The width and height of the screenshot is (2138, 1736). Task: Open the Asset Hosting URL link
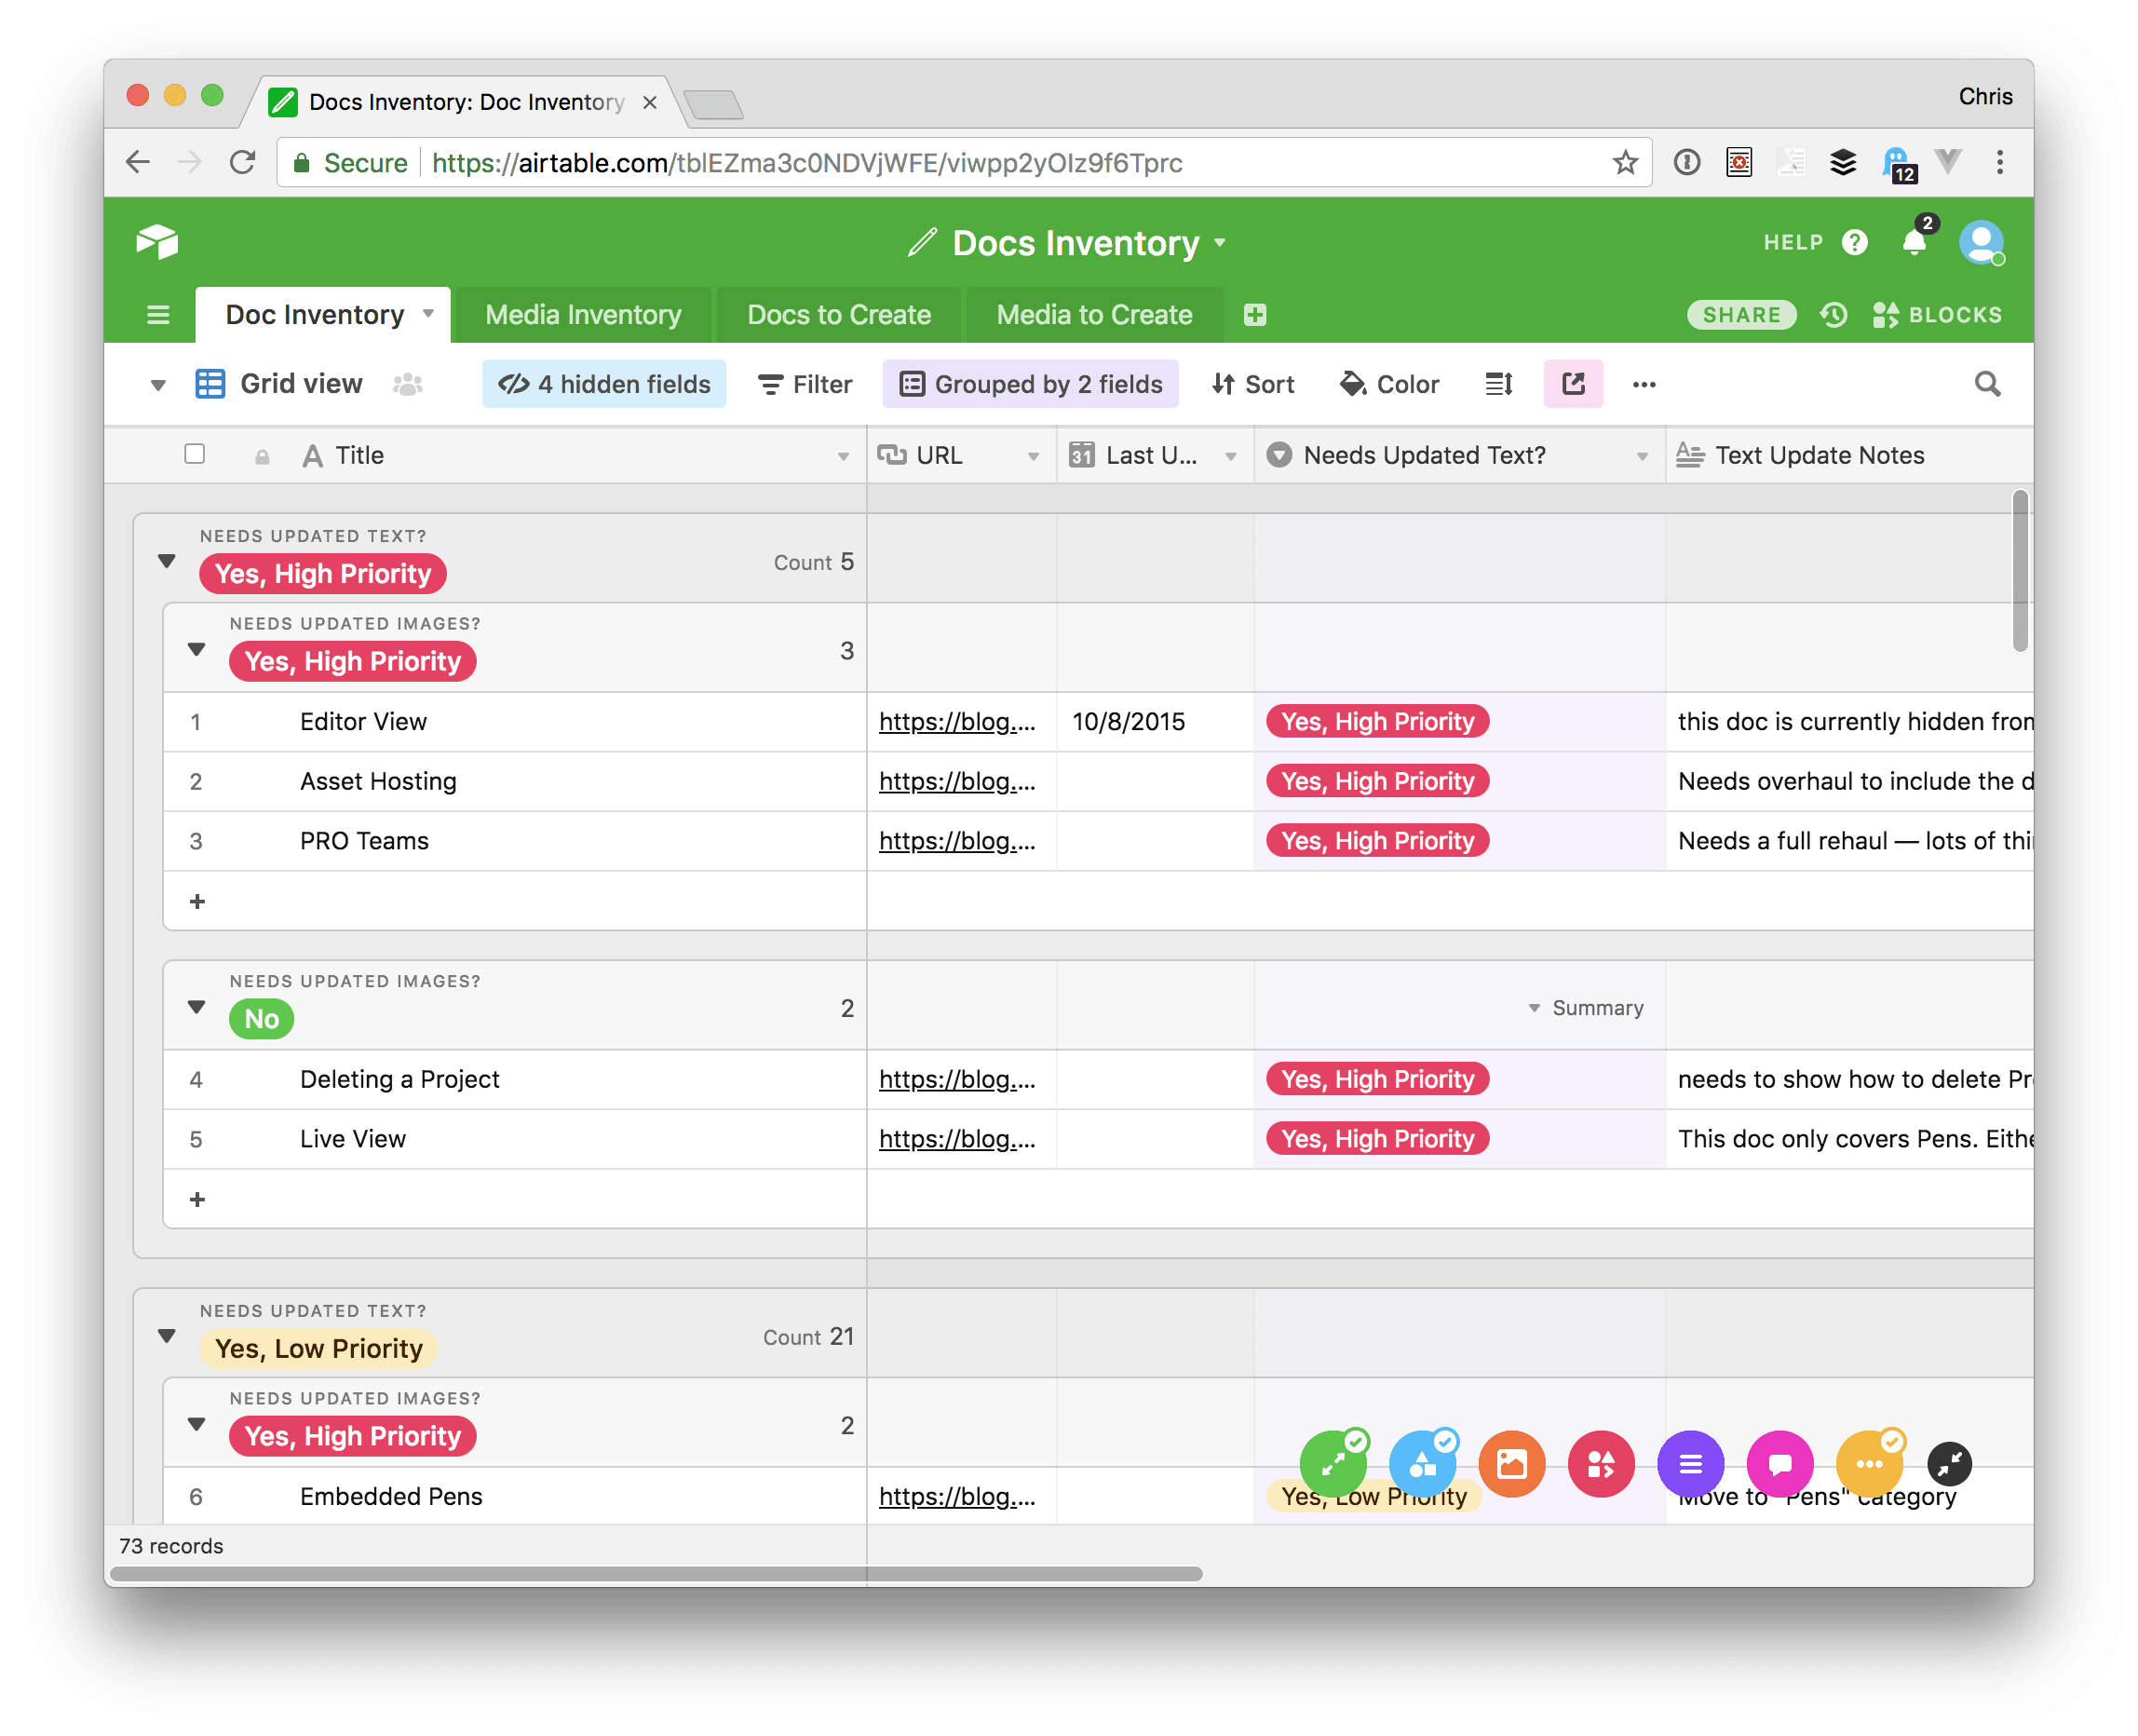957,781
